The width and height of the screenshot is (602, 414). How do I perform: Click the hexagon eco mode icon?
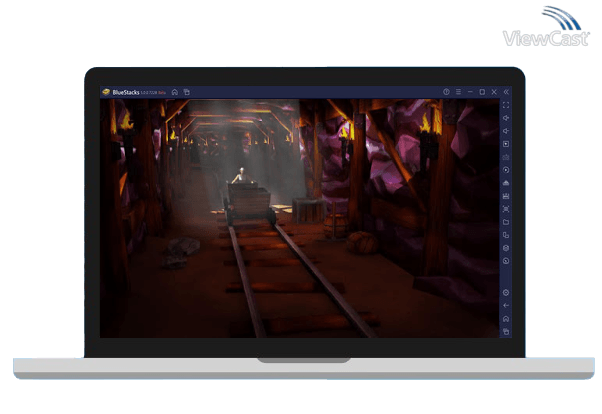point(506,248)
